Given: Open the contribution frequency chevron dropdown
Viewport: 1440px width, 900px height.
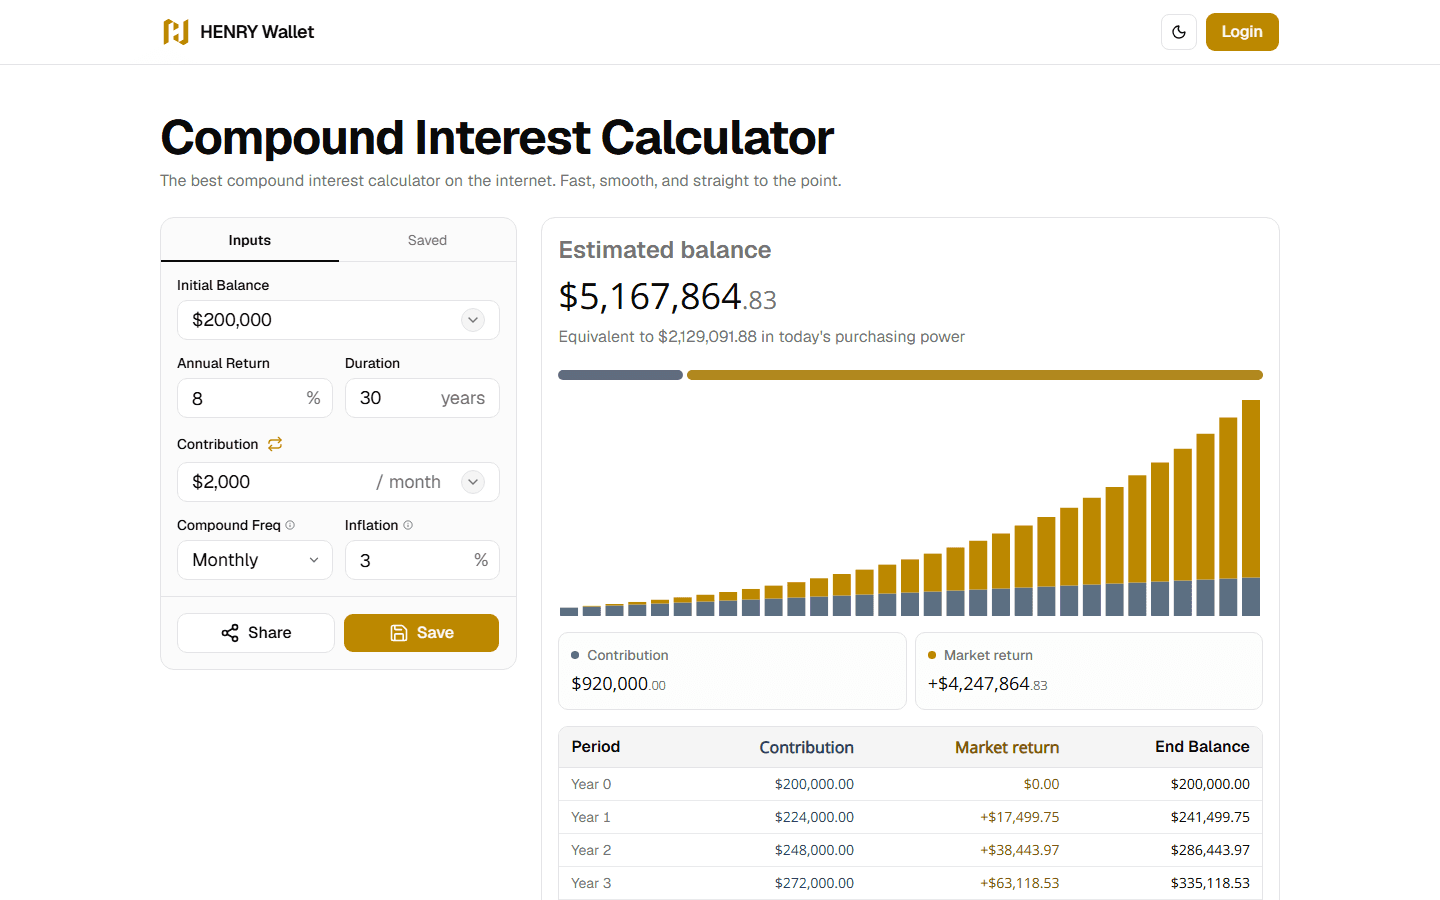Looking at the screenshot, I should [473, 482].
